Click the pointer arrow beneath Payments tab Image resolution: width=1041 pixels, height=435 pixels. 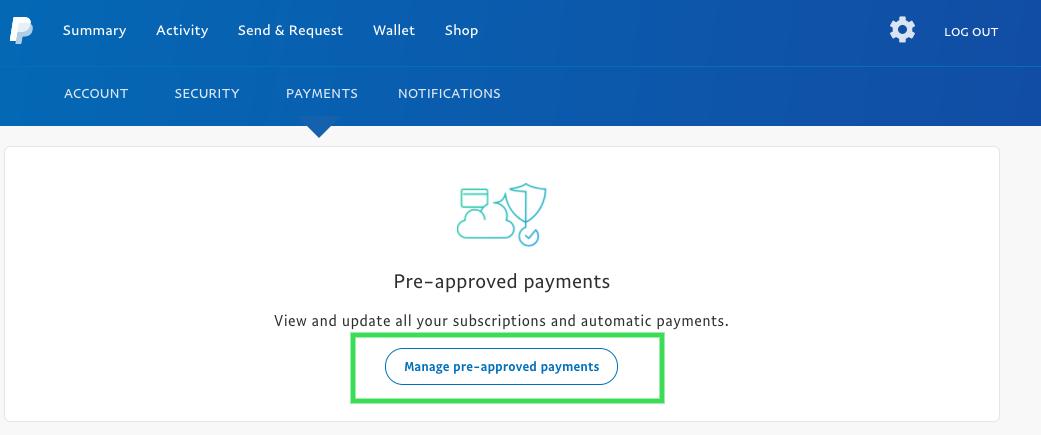click(319, 126)
